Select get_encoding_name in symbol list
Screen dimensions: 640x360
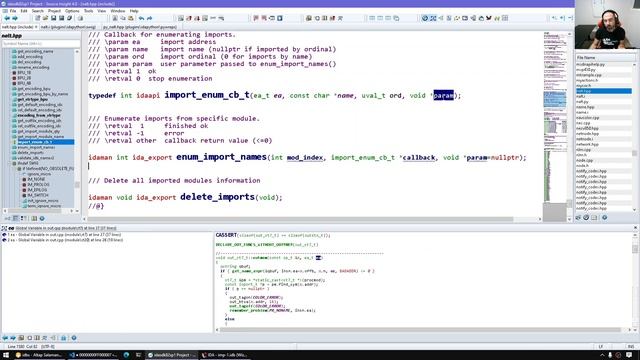[35, 51]
